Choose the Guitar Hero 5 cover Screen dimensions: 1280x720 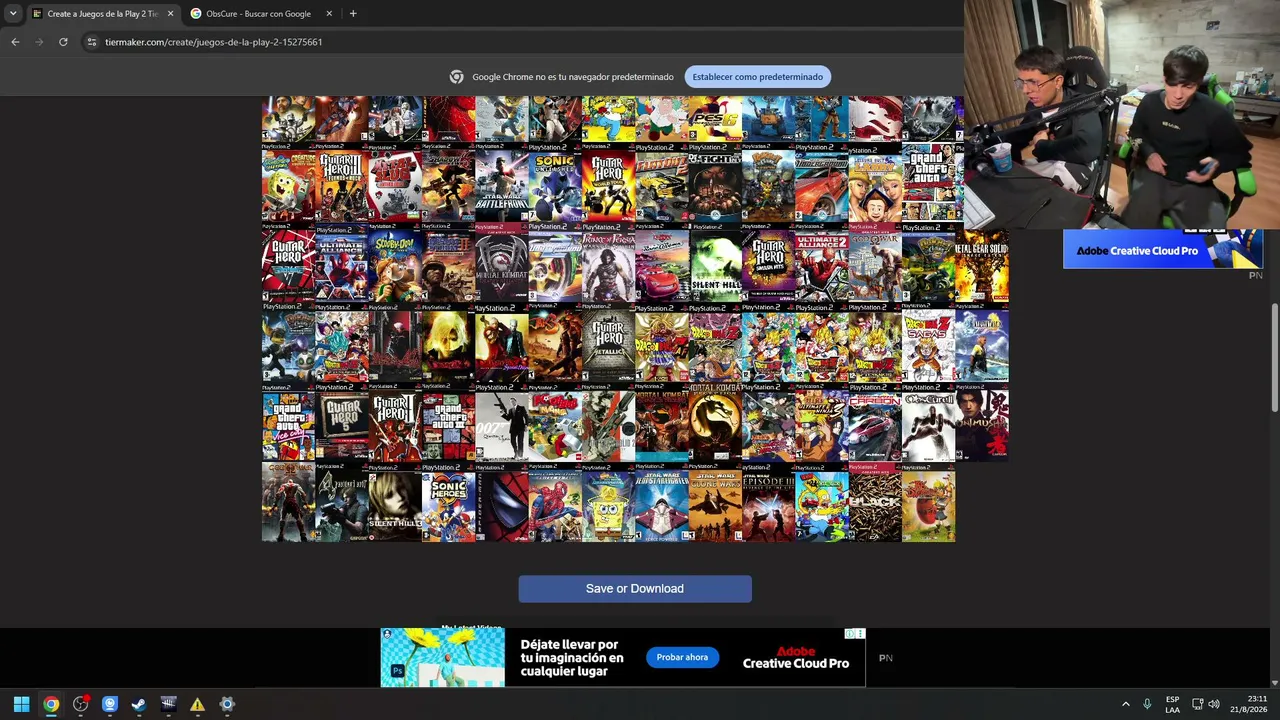point(342,424)
